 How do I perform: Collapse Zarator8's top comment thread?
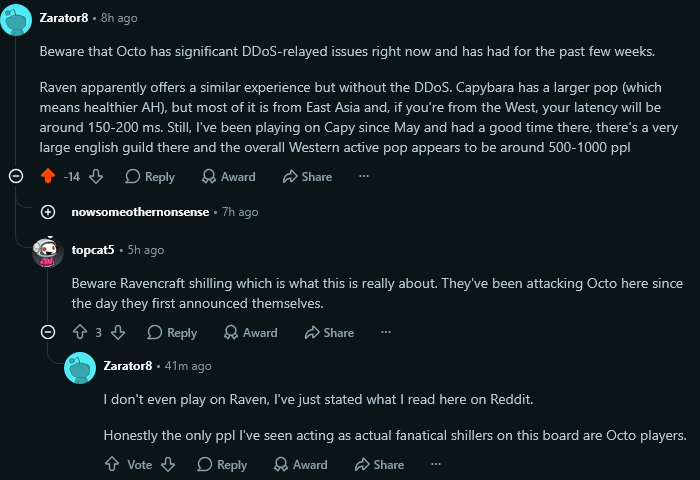16,176
